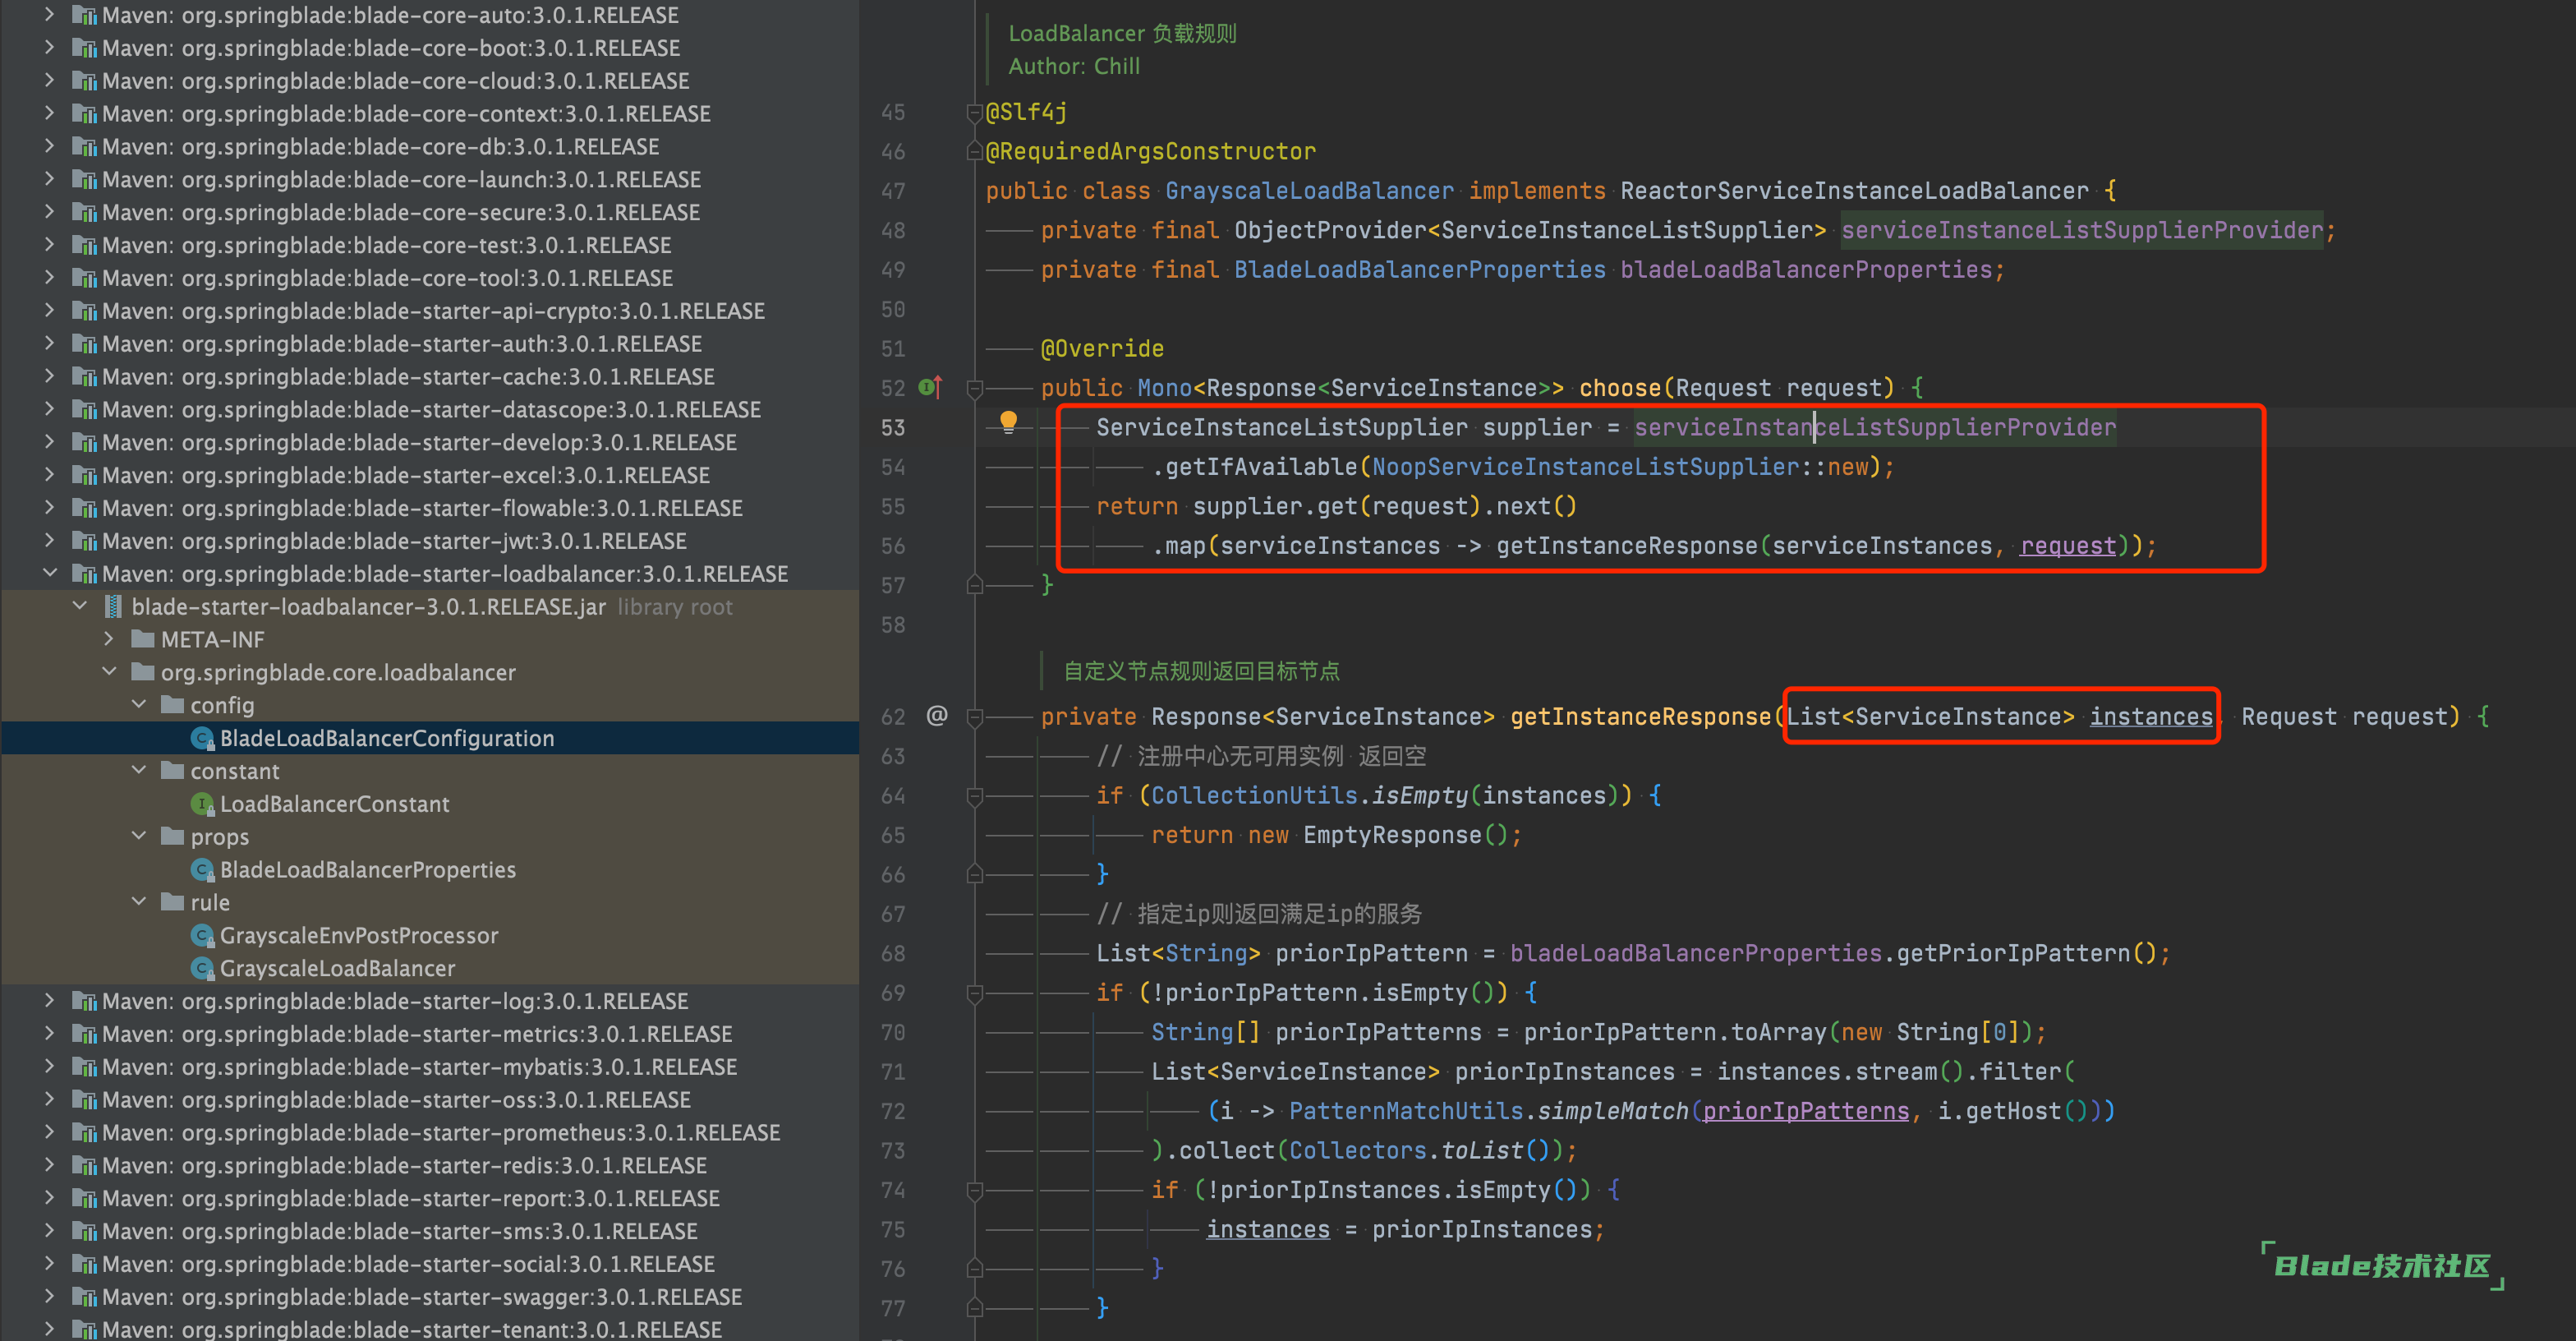The height and width of the screenshot is (1341, 2576).
Task: Select the LoadBalancerConstant interface icon
Action: coord(202,804)
